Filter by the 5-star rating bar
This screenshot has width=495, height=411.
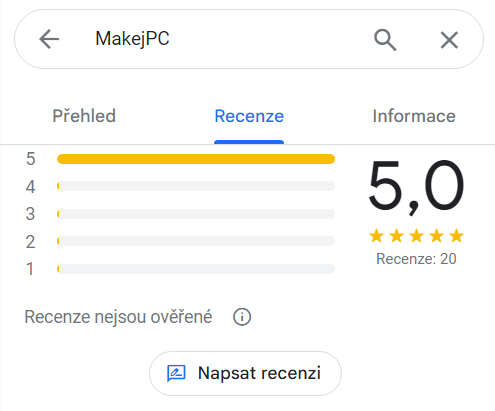tap(196, 159)
